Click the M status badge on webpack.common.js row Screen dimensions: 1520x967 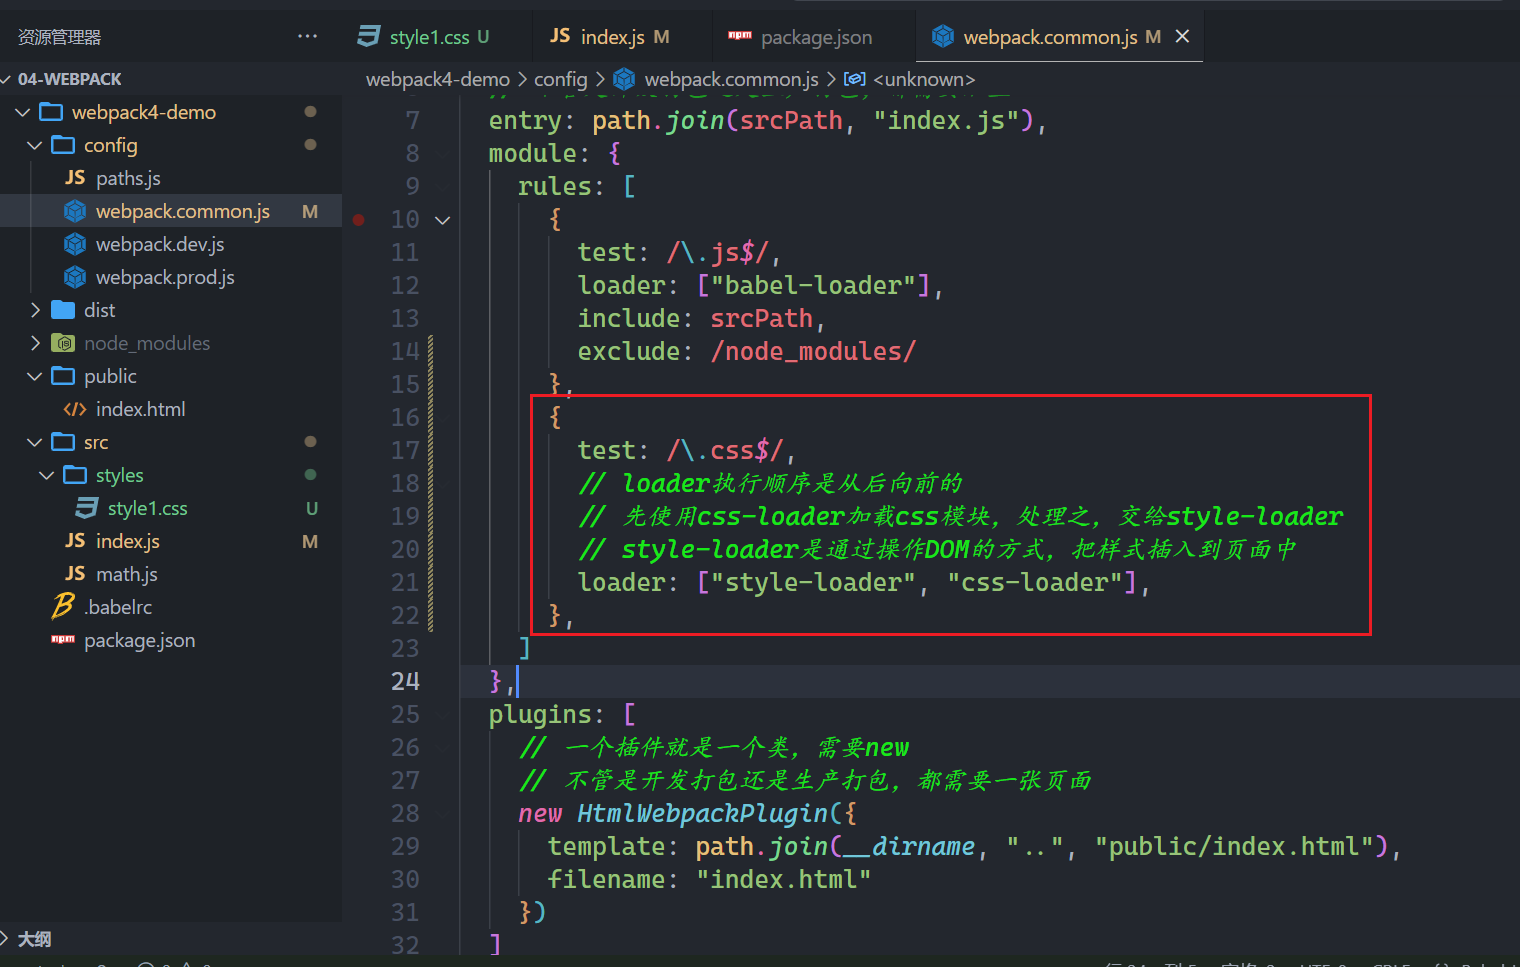pyautogui.click(x=310, y=212)
